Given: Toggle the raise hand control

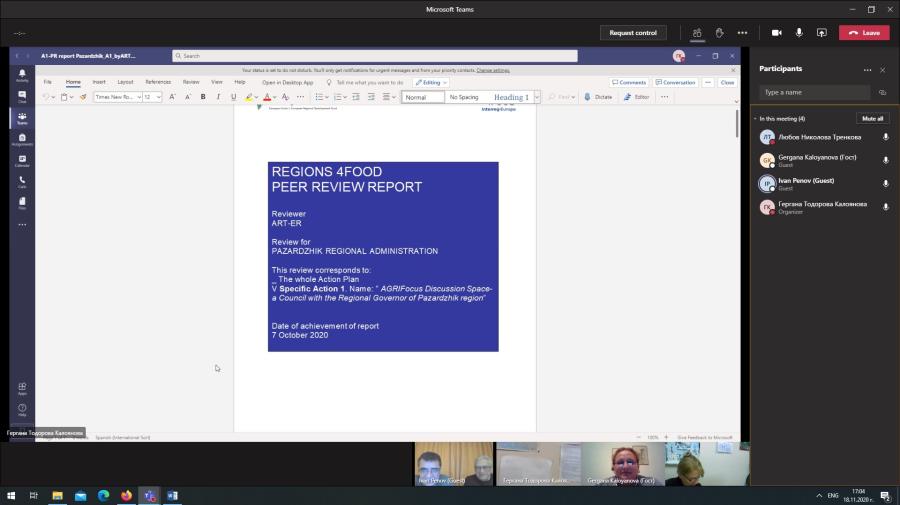Looking at the screenshot, I should click(x=719, y=33).
